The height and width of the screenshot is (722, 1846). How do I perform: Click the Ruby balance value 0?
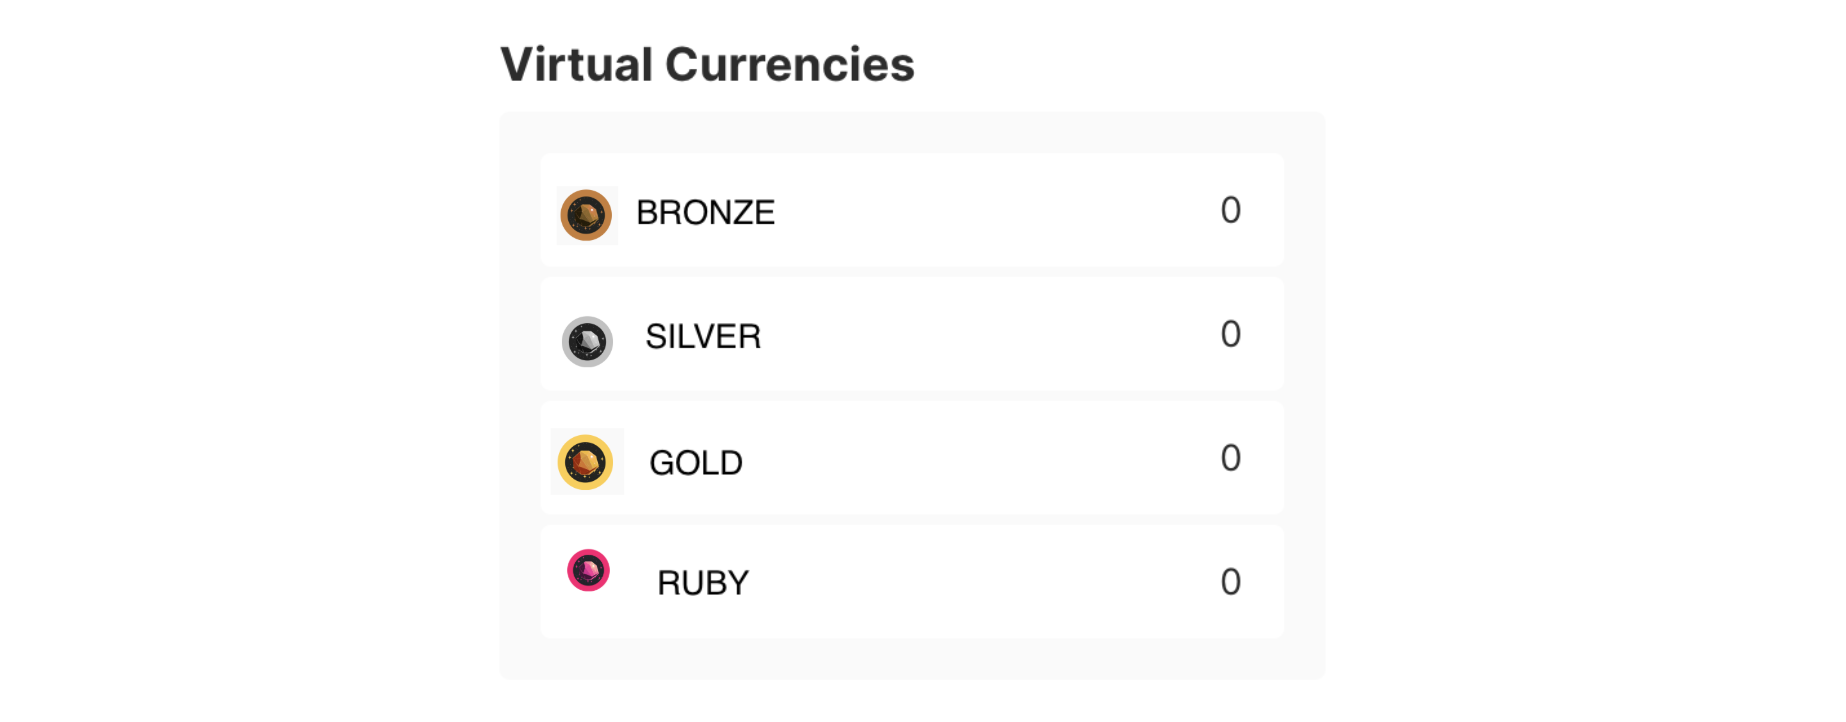[x=1230, y=582]
